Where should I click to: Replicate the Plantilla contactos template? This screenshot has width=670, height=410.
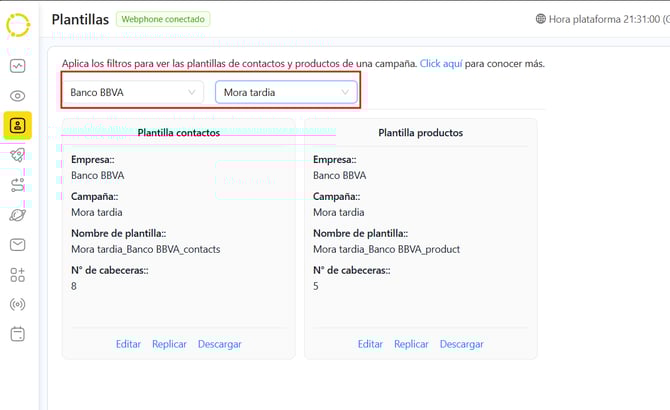pyautogui.click(x=169, y=344)
